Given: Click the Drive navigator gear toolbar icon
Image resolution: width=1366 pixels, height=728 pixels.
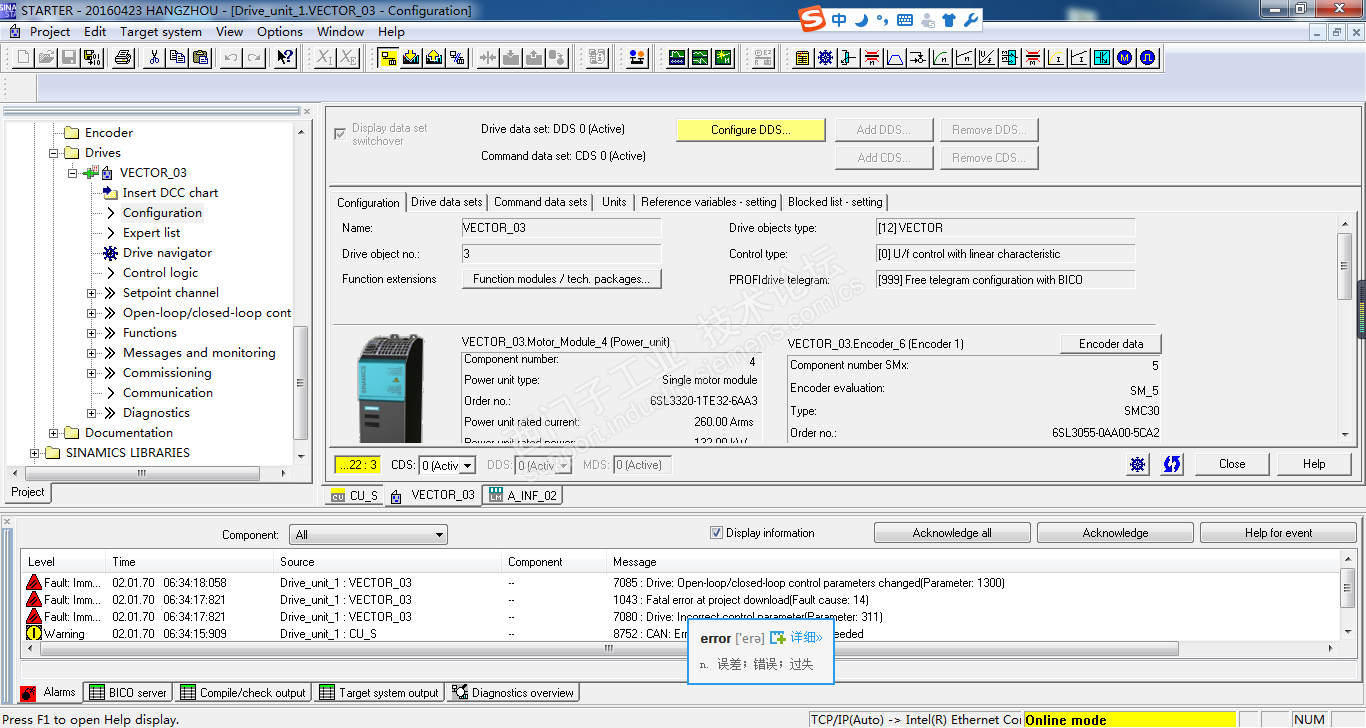Looking at the screenshot, I should [825, 58].
